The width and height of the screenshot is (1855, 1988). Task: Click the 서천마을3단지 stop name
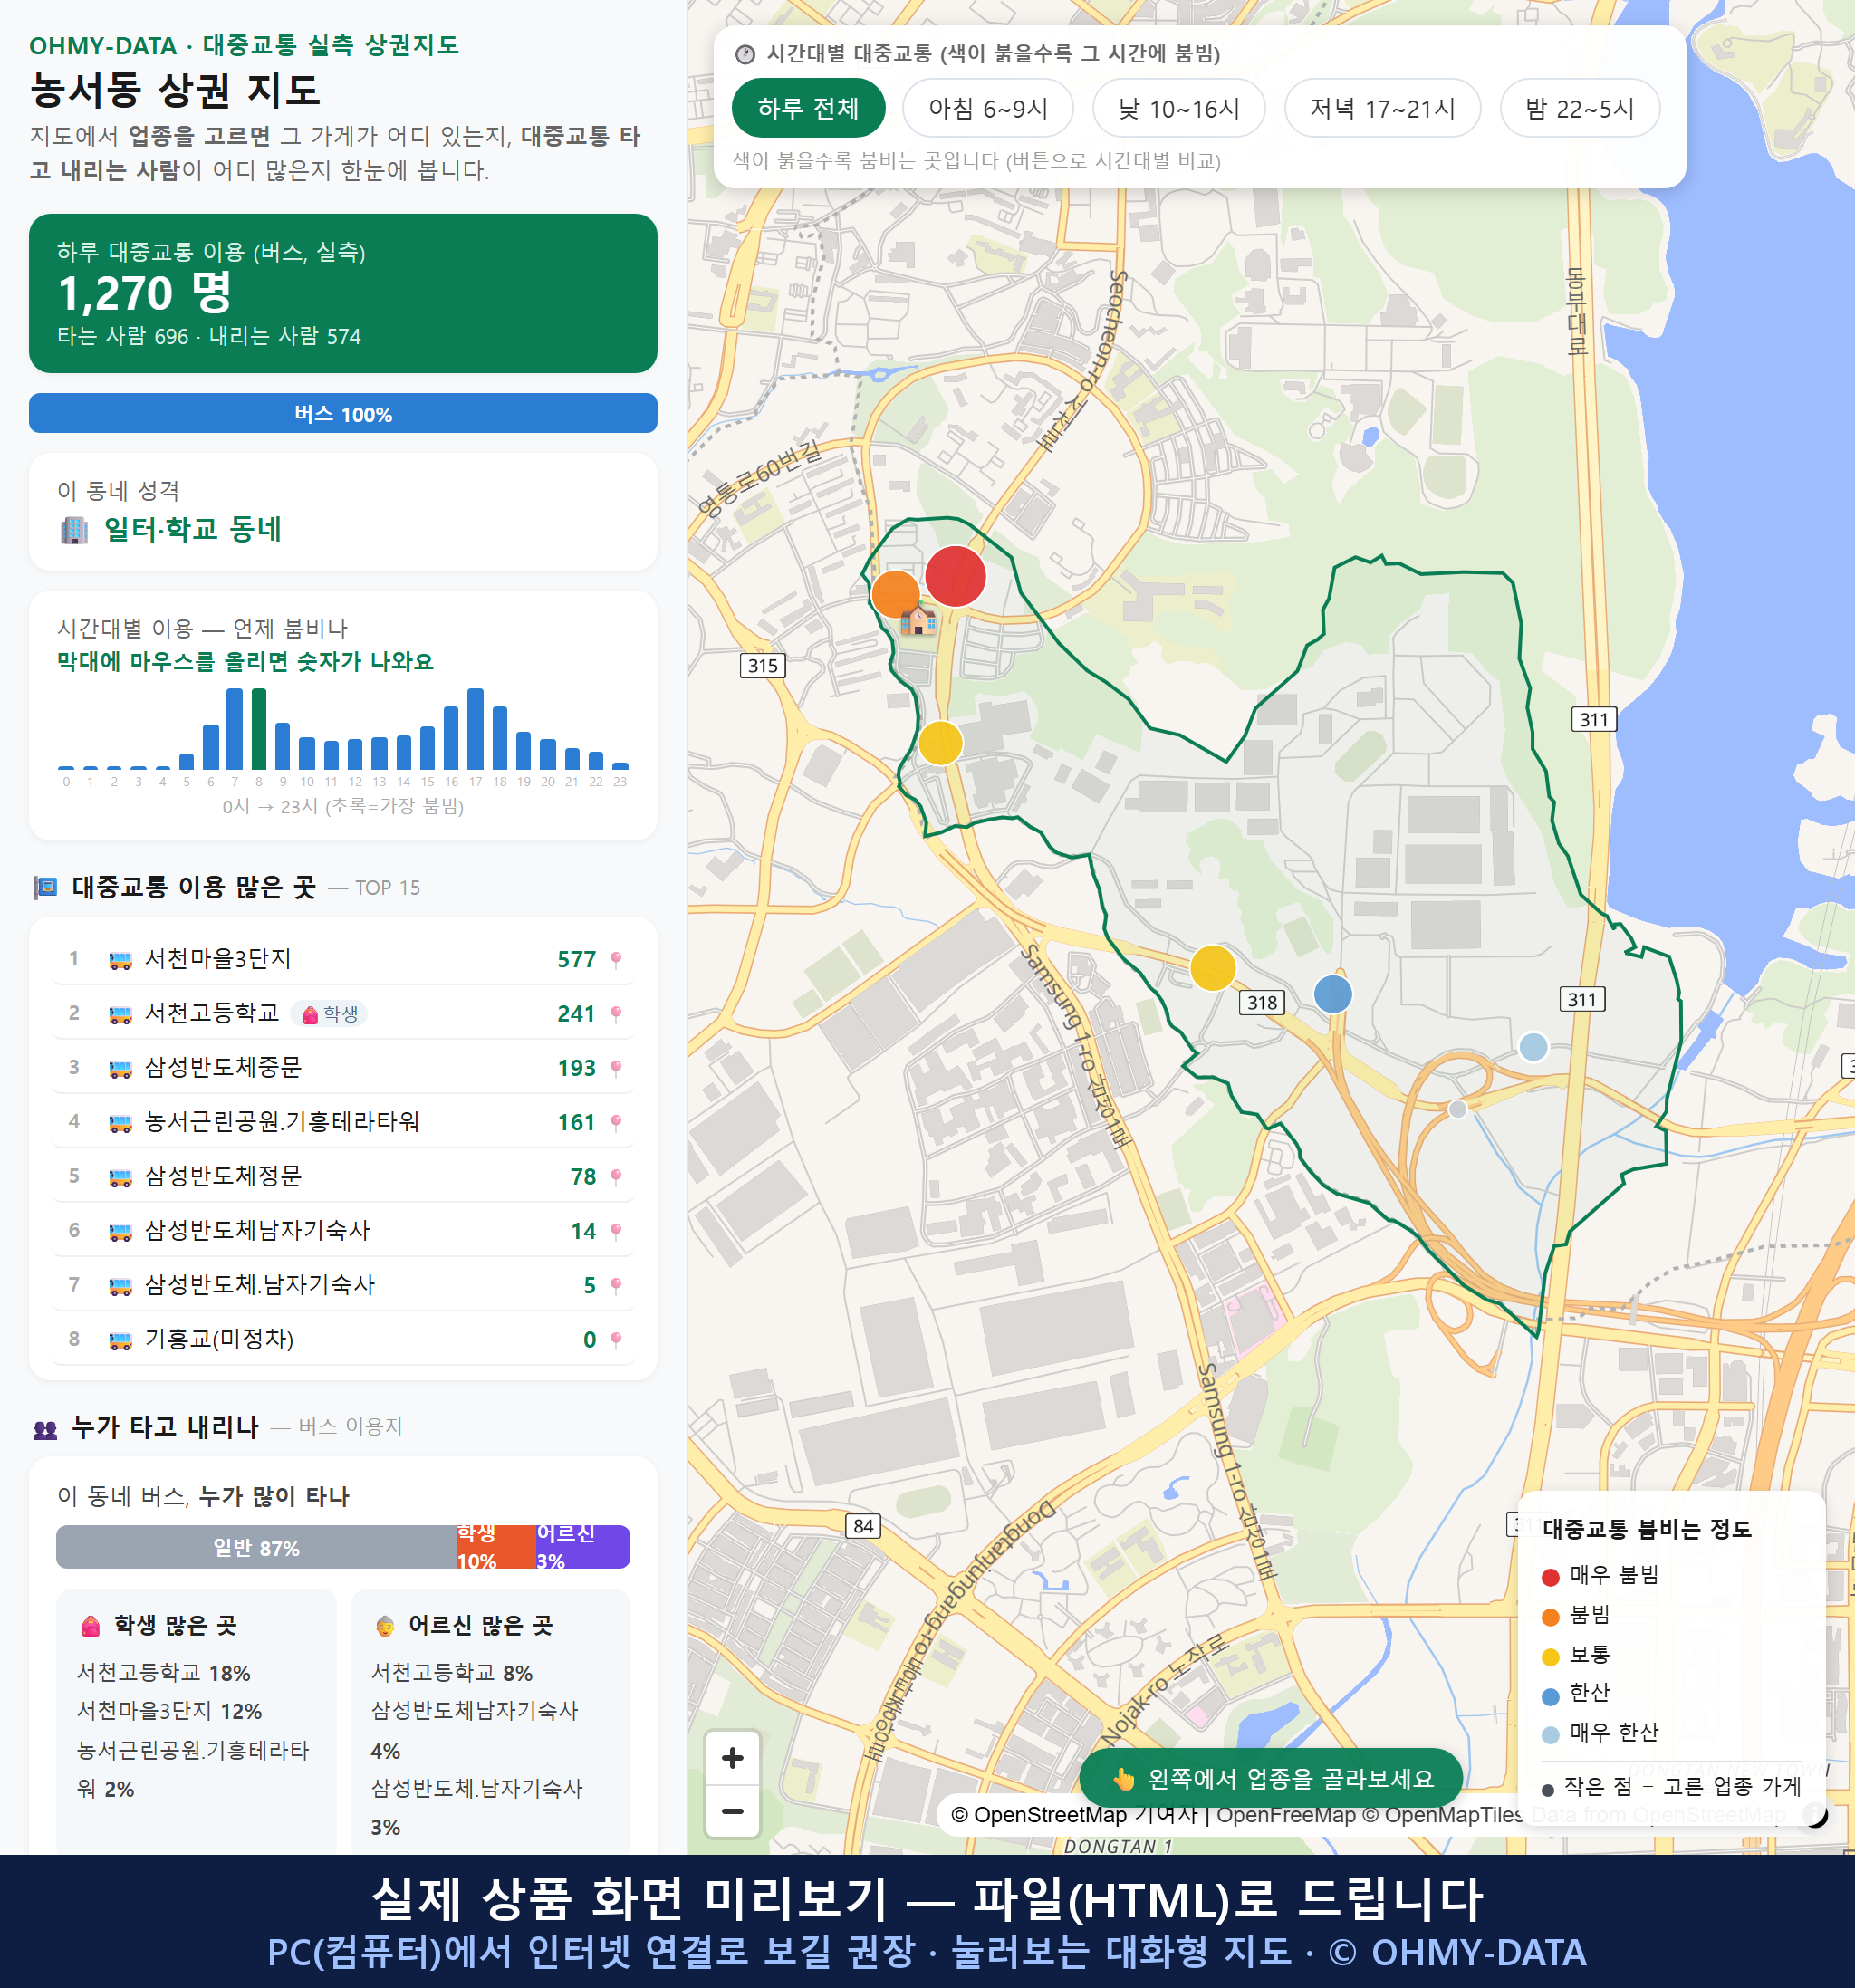click(218, 959)
